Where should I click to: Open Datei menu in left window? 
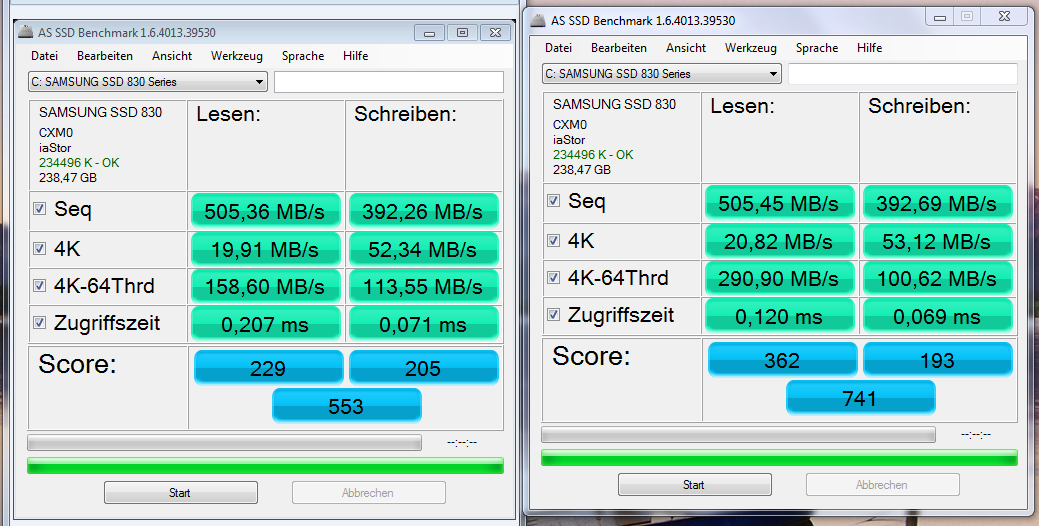(x=44, y=56)
